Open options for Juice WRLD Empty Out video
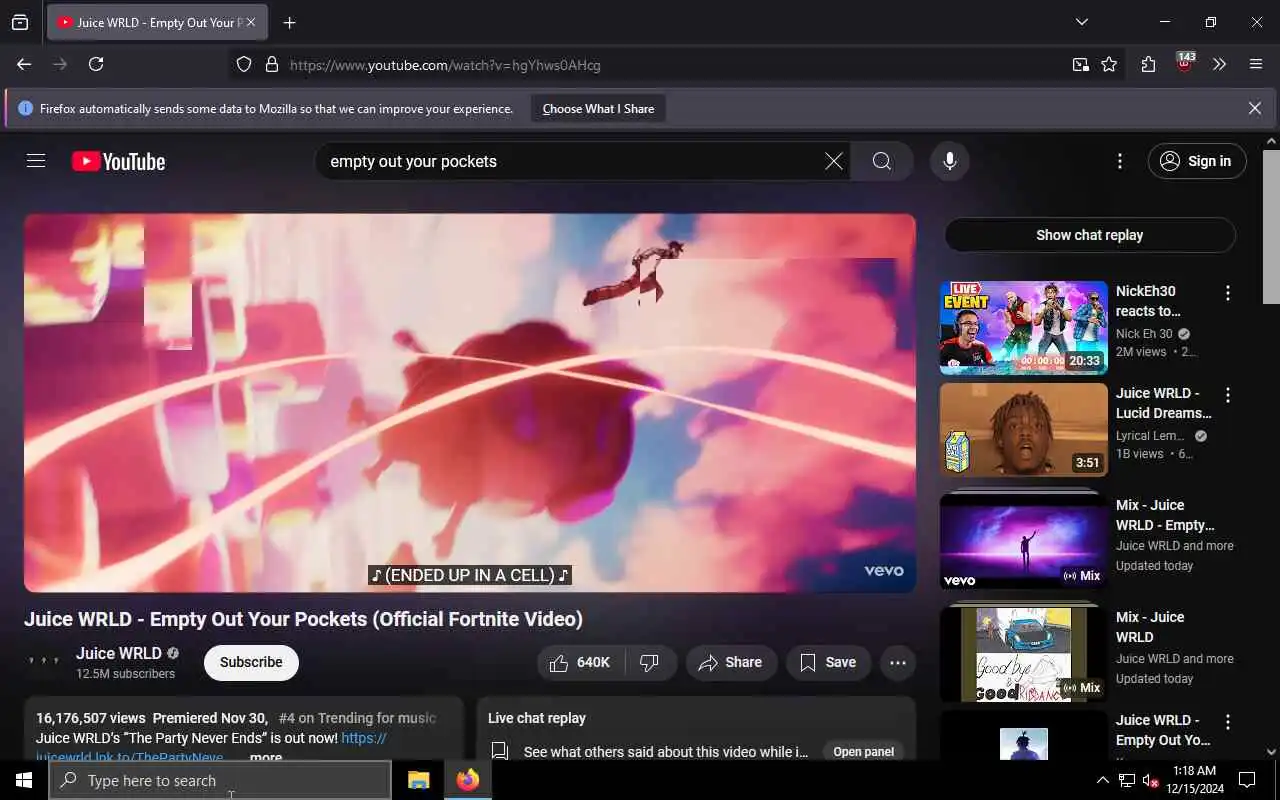This screenshot has width=1280, height=800. click(1227, 722)
